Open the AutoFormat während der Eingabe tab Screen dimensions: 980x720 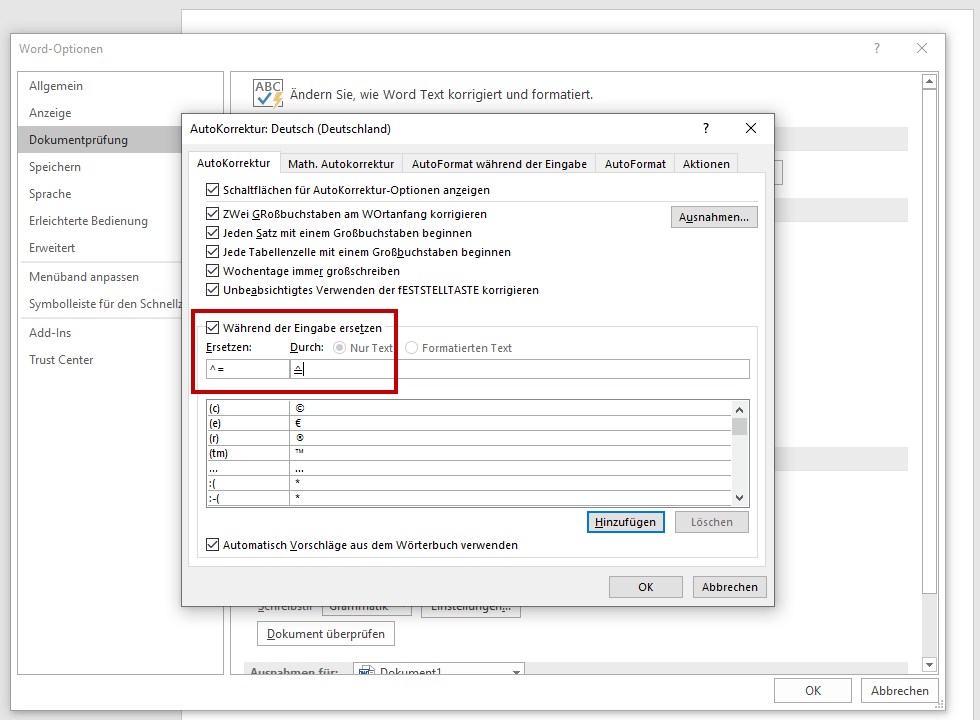coord(499,164)
